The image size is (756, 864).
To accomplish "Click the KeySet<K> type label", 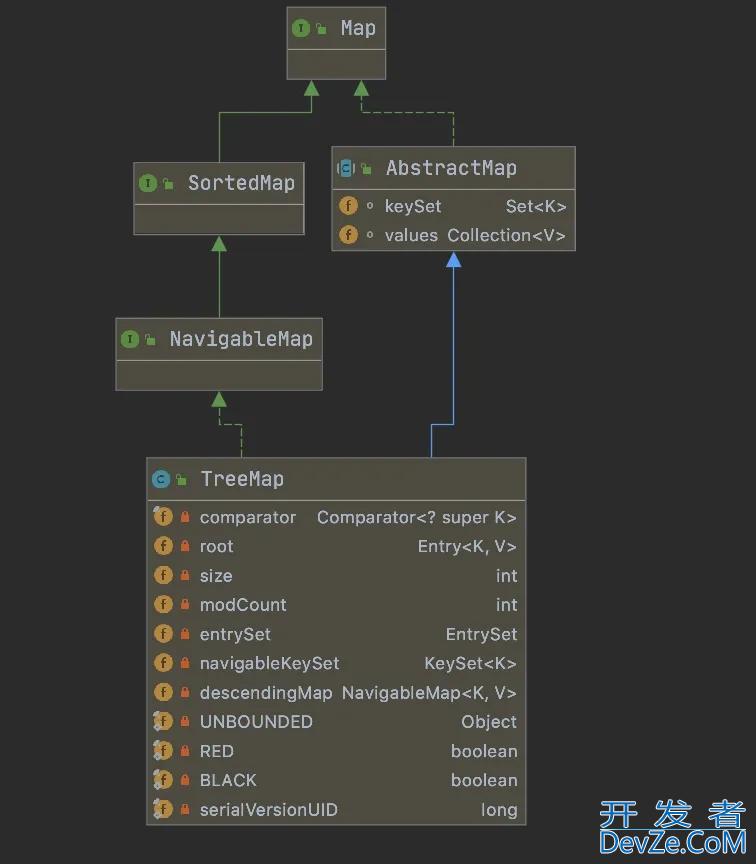I will [x=471, y=663].
